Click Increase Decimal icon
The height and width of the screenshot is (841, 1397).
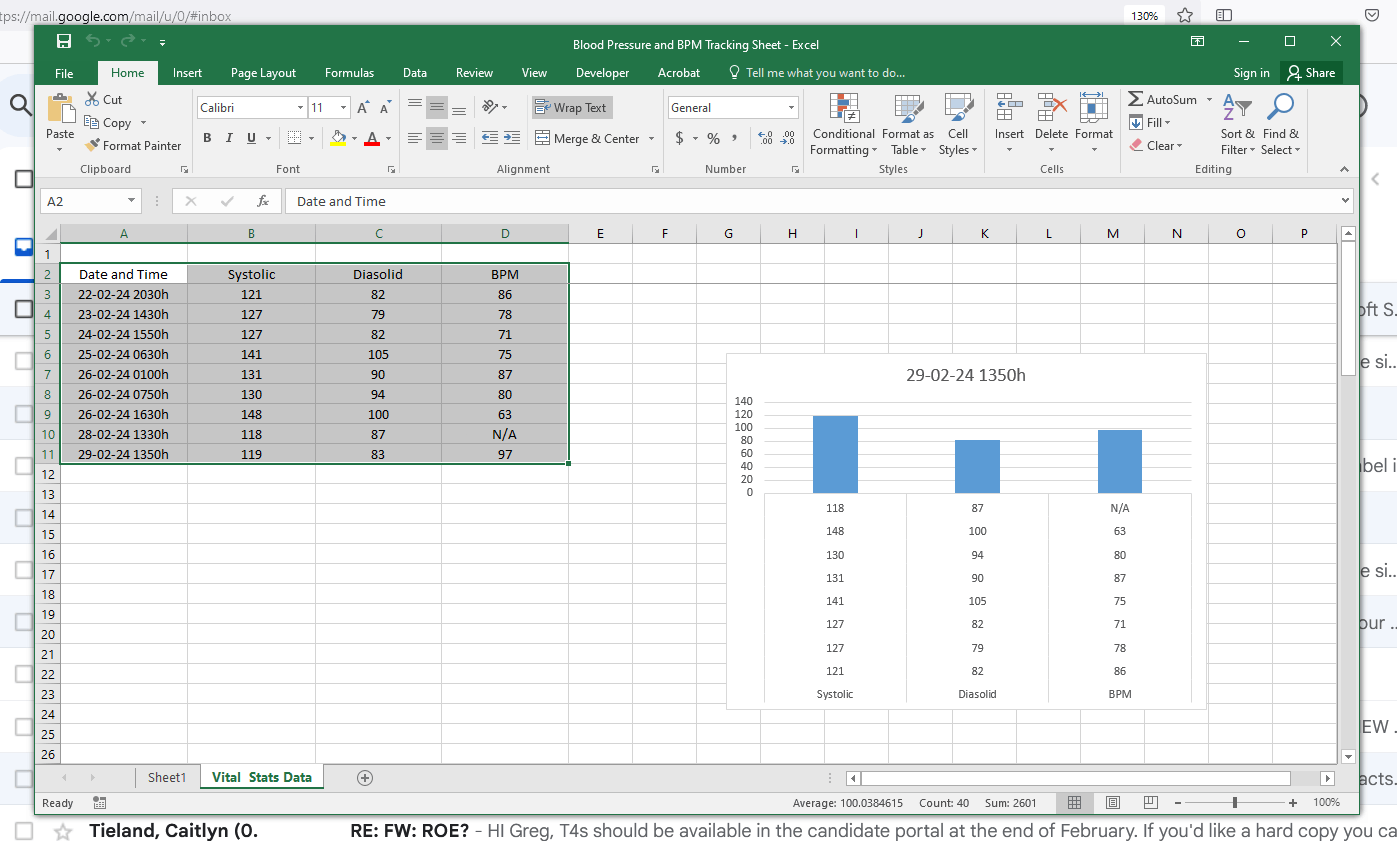[766, 138]
